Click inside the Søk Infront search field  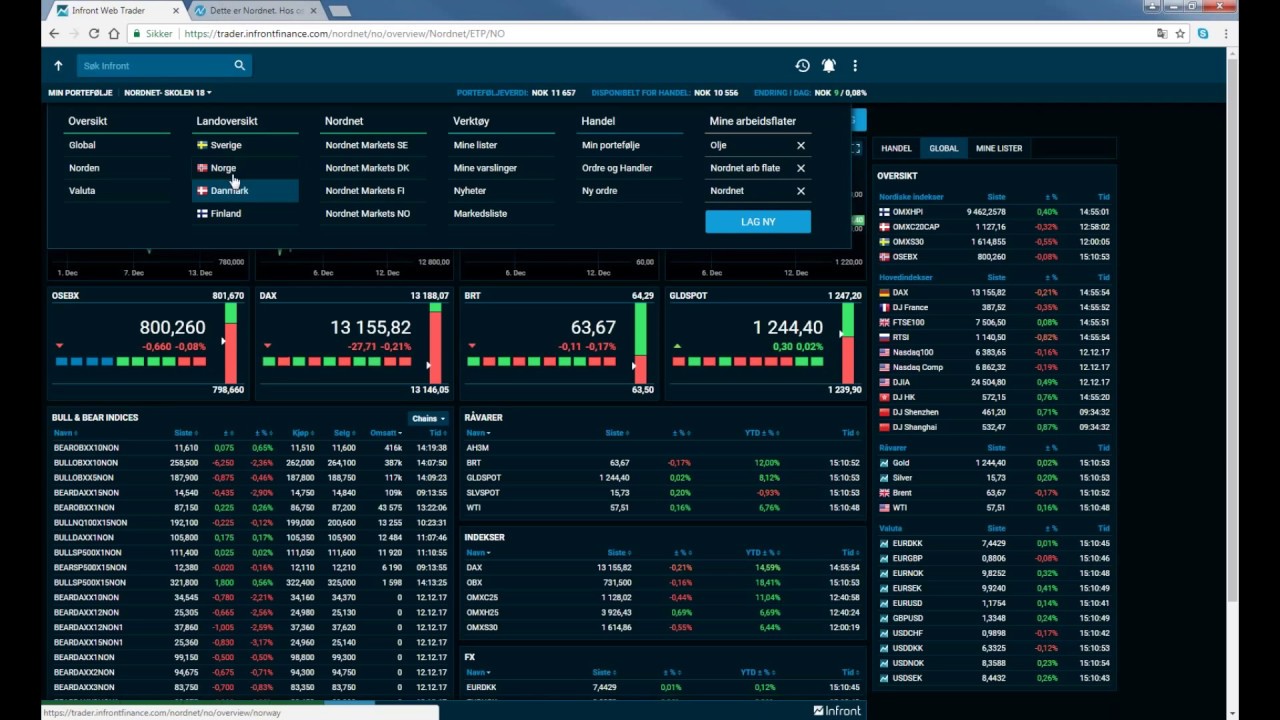155,66
